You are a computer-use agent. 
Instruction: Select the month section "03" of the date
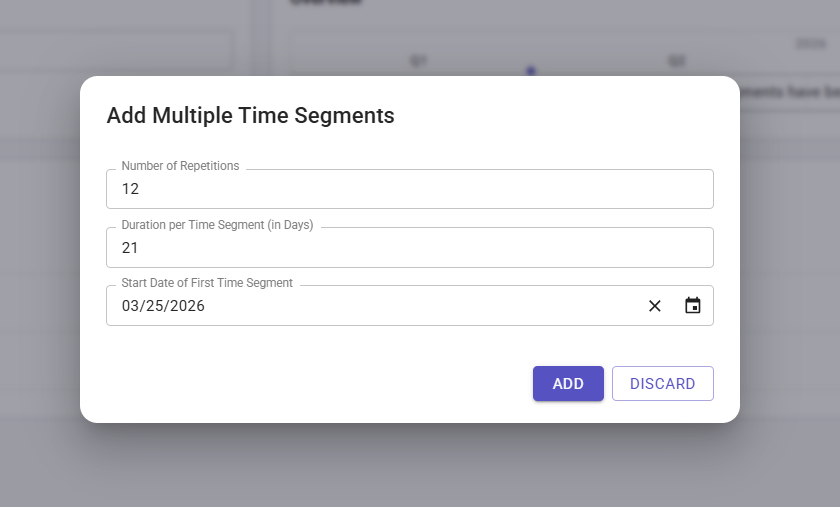132,306
